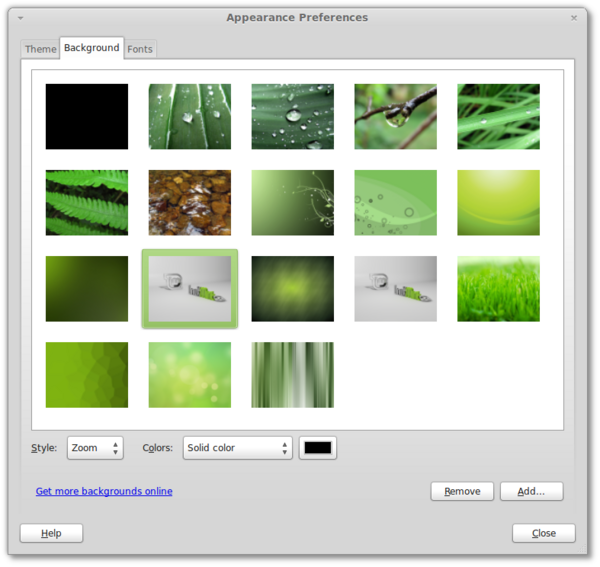600x567 pixels.
Task: Open the Style dropdown set to Zoom
Action: coord(95,448)
